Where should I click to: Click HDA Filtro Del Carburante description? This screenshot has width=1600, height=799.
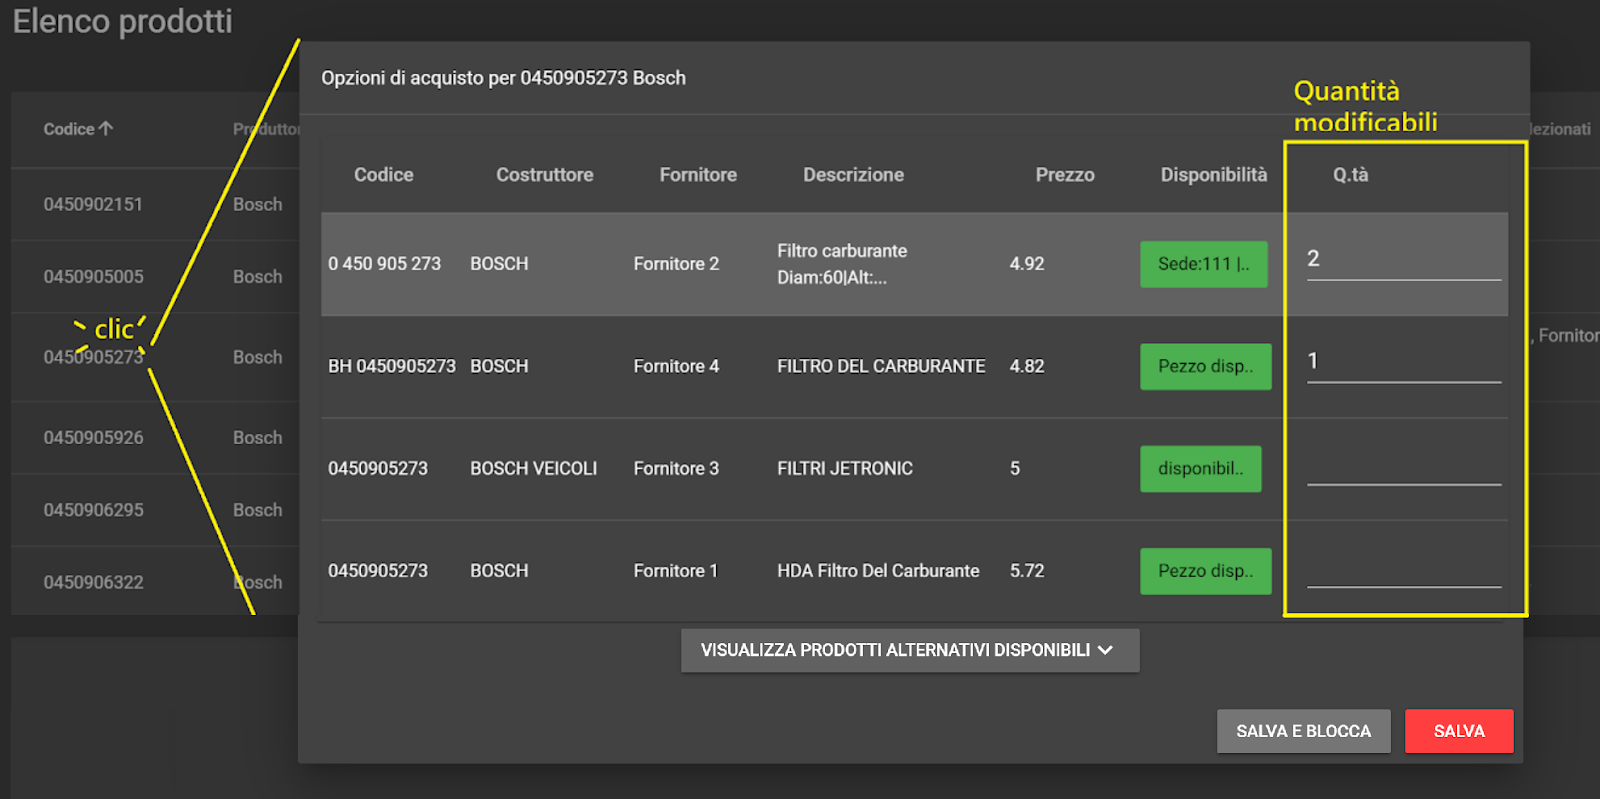pyautogui.click(x=878, y=571)
